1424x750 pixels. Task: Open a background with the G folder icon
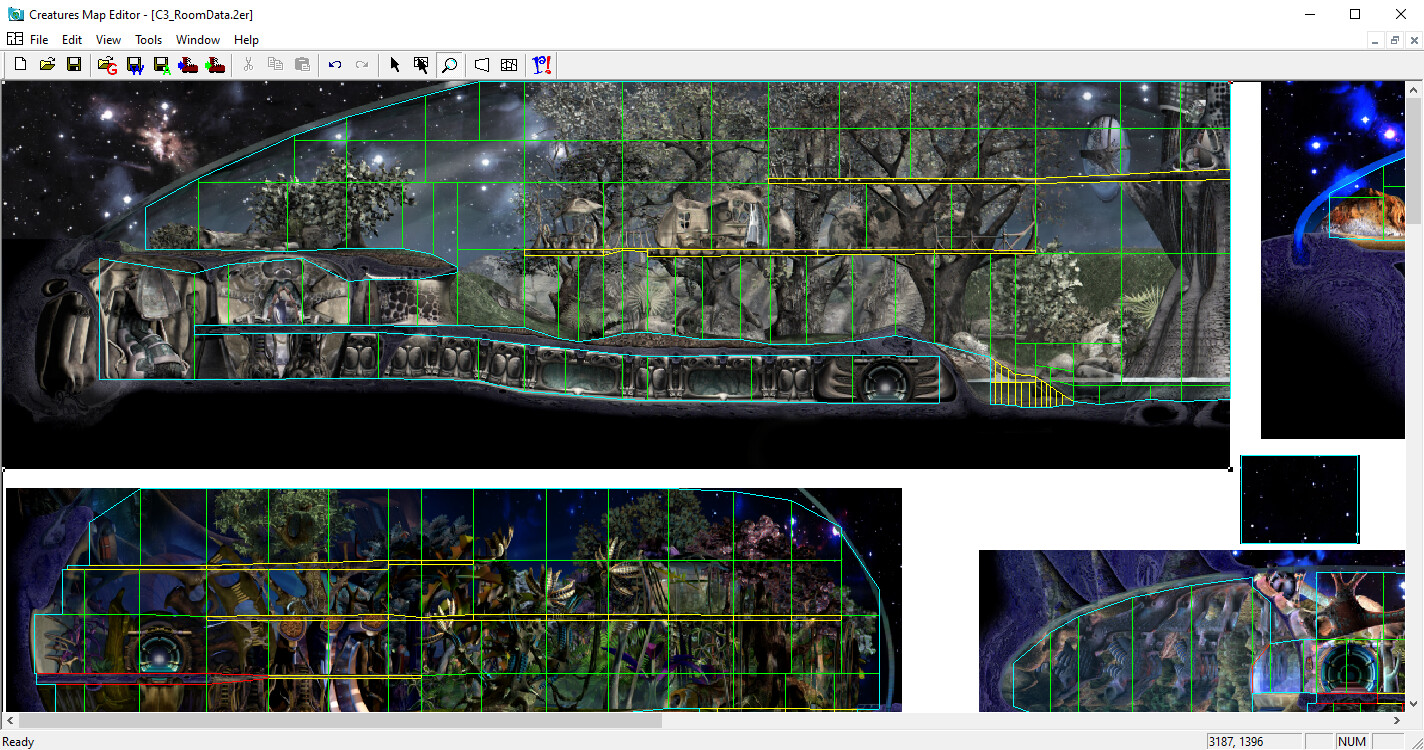107,64
